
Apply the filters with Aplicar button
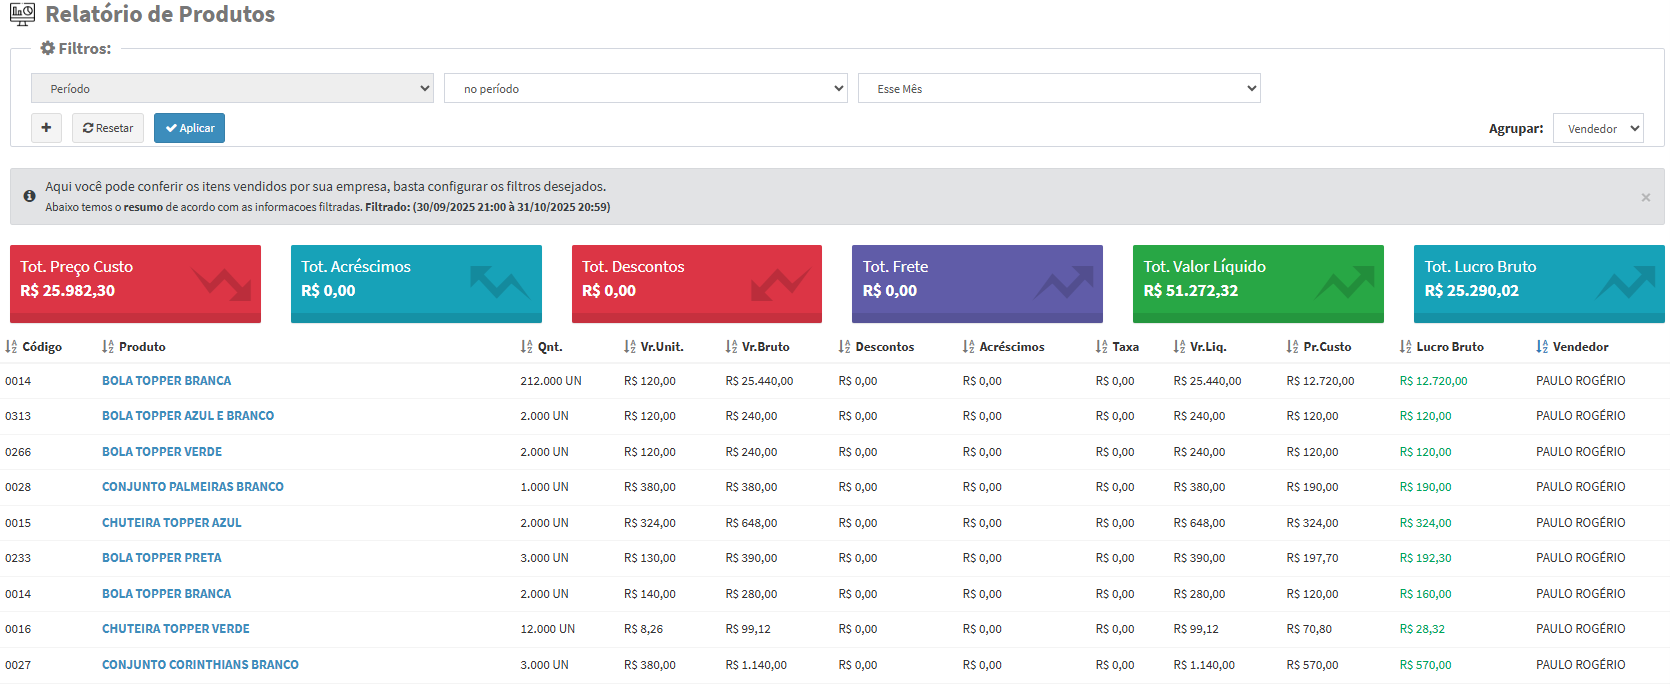click(189, 128)
